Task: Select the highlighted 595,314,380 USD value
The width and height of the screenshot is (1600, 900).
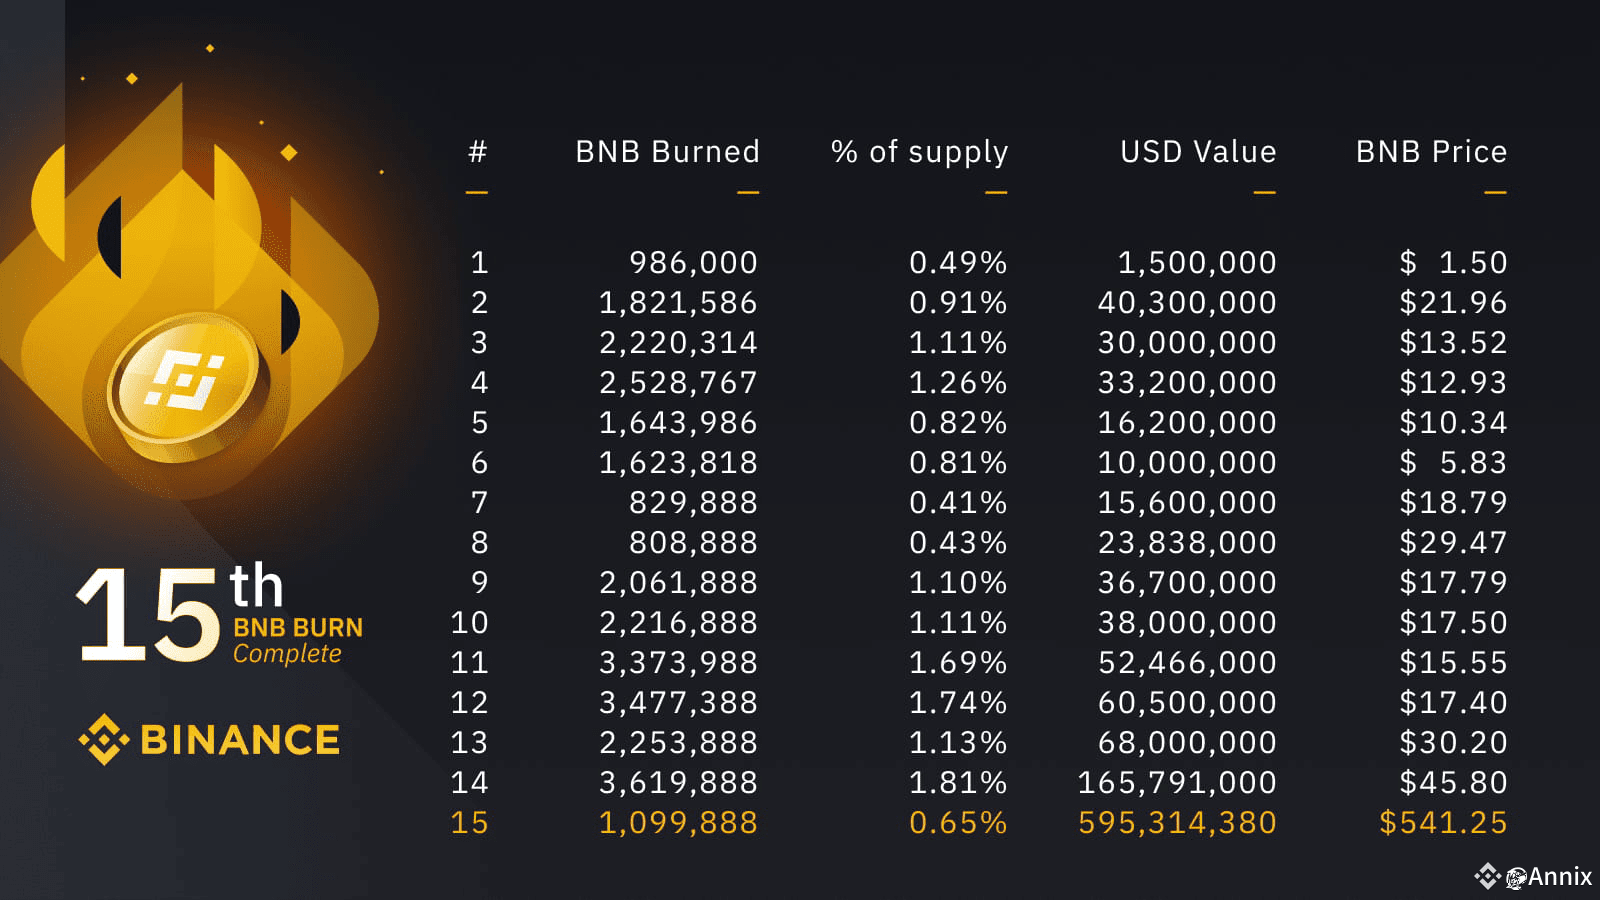Action: 1177,823
